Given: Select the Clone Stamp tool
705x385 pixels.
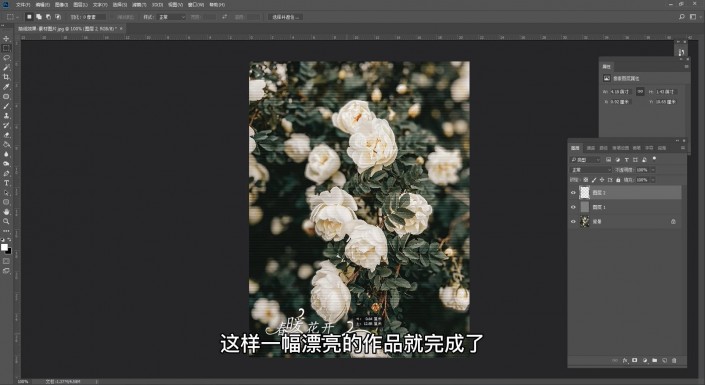Looking at the screenshot, I should [6, 116].
